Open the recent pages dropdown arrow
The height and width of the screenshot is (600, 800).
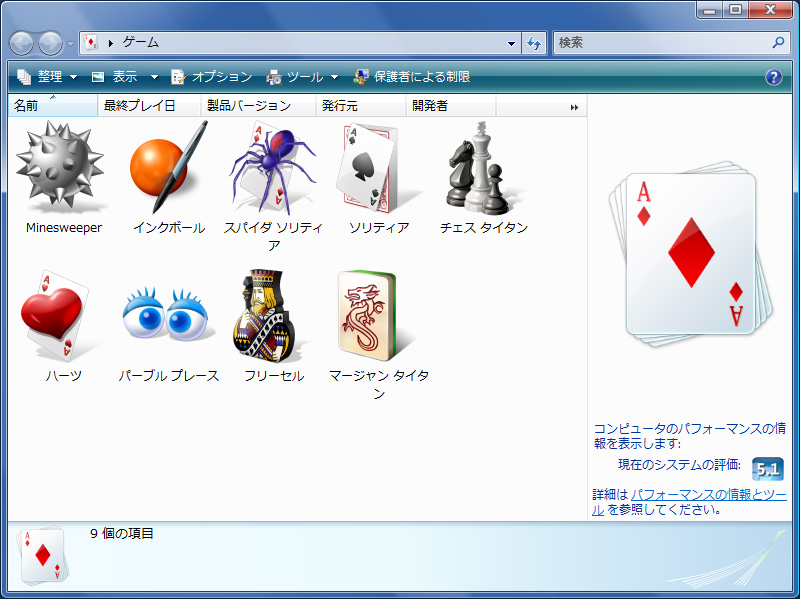[70, 44]
